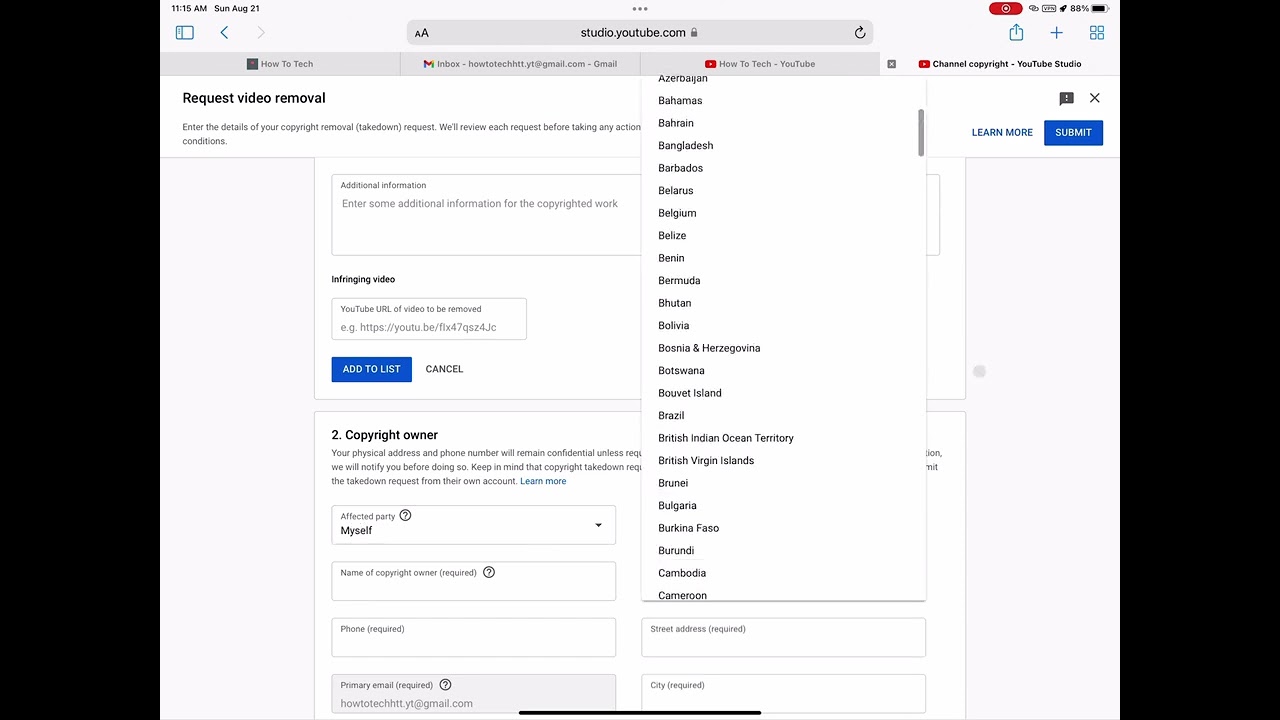Open a new tab with the plus icon

coord(1056,33)
